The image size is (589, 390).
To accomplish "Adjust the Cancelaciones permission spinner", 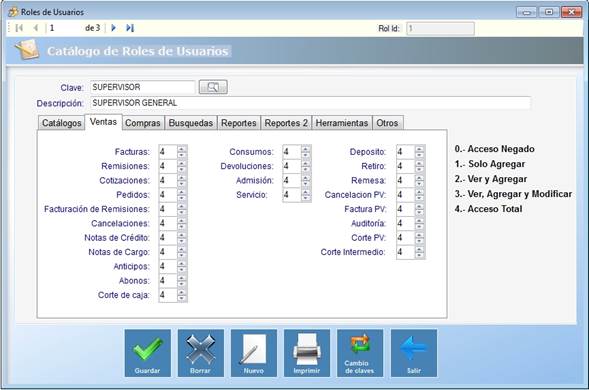I will [173, 223].
